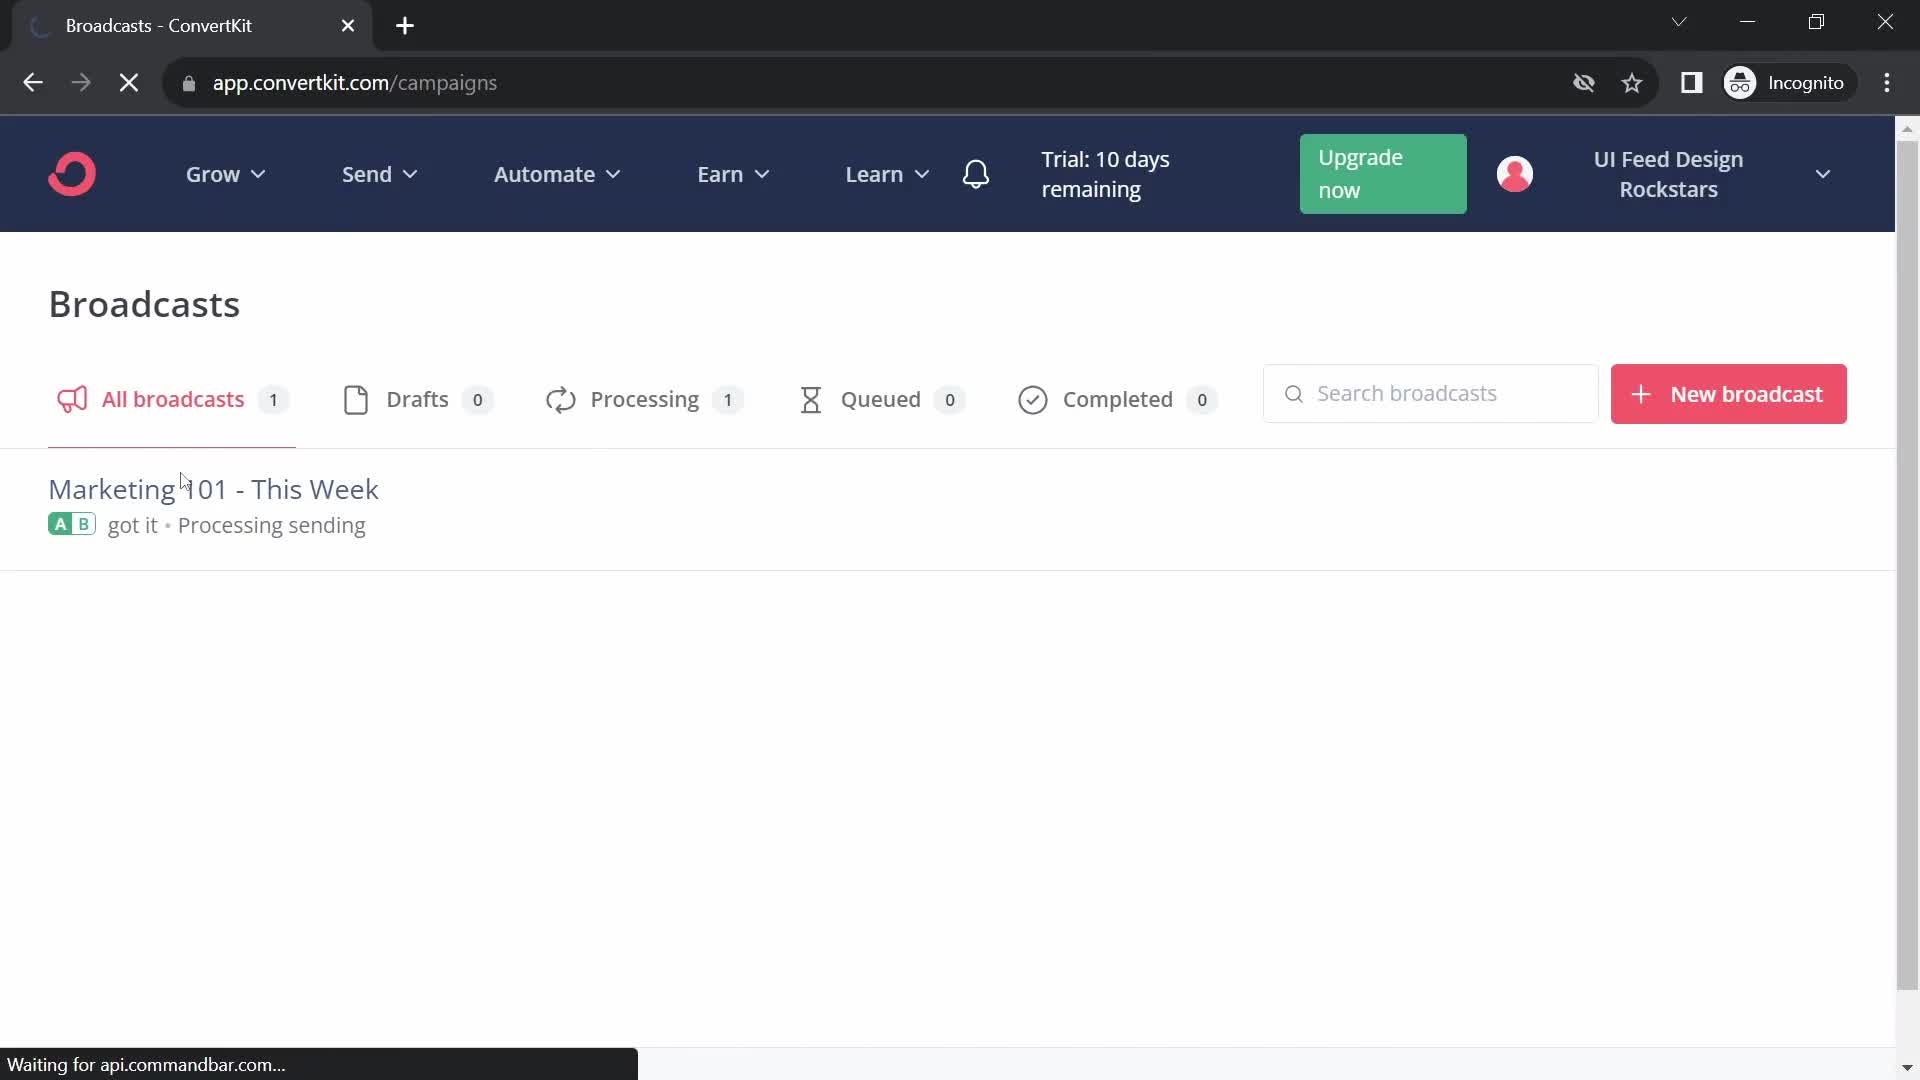
Task: Expand the Automate navigation dropdown
Action: (558, 173)
